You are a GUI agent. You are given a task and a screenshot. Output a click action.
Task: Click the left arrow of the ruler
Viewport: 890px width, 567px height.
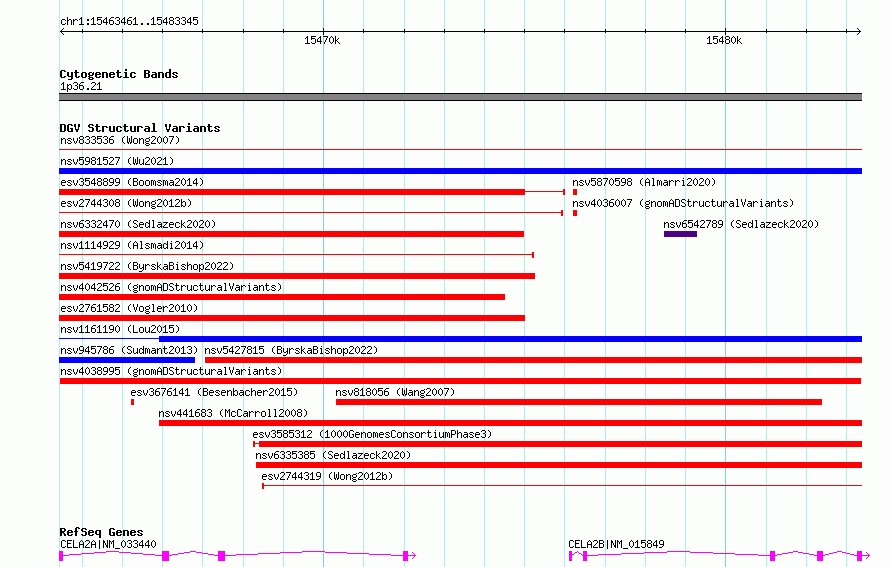tap(62, 31)
